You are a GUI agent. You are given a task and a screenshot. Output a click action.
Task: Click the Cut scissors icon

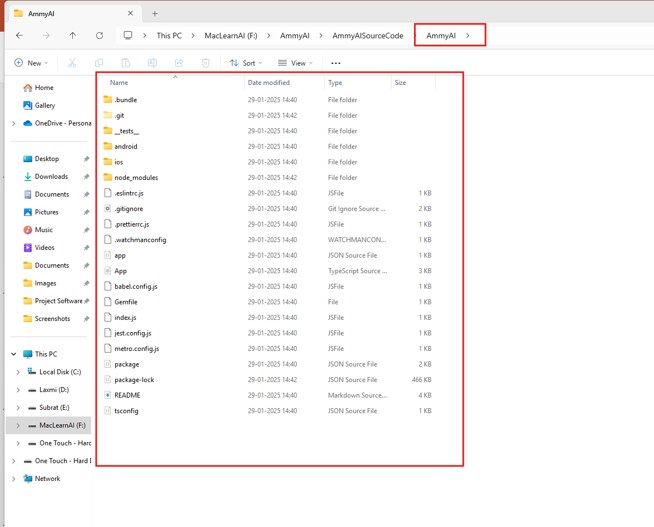click(x=72, y=63)
